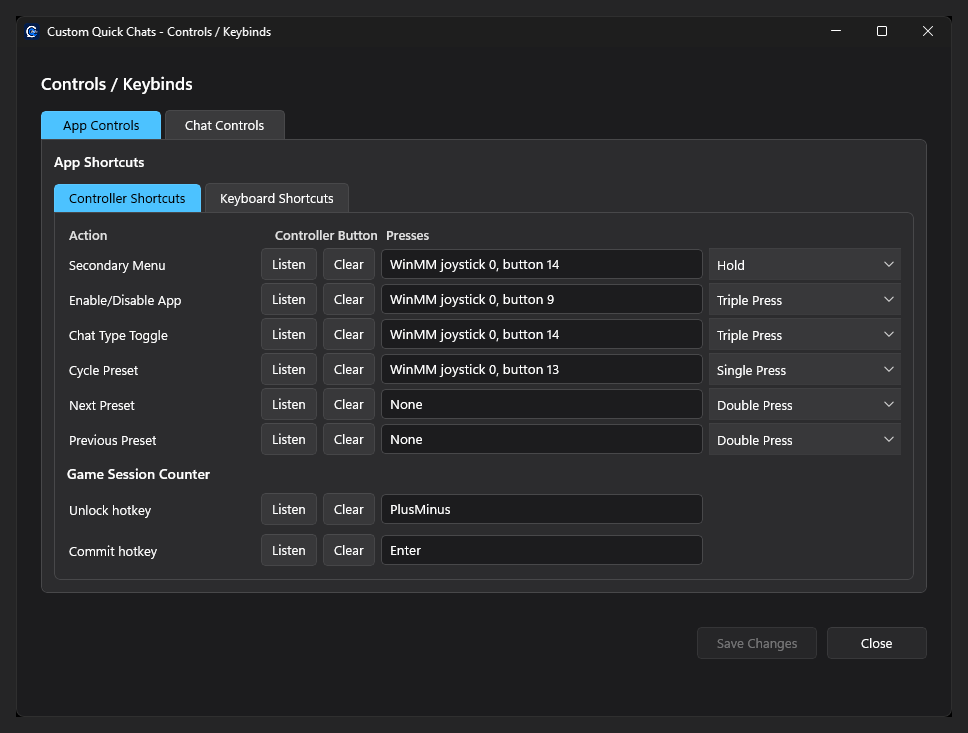Click the Secondary Menu action label
The height and width of the screenshot is (733, 968).
[x=117, y=266]
